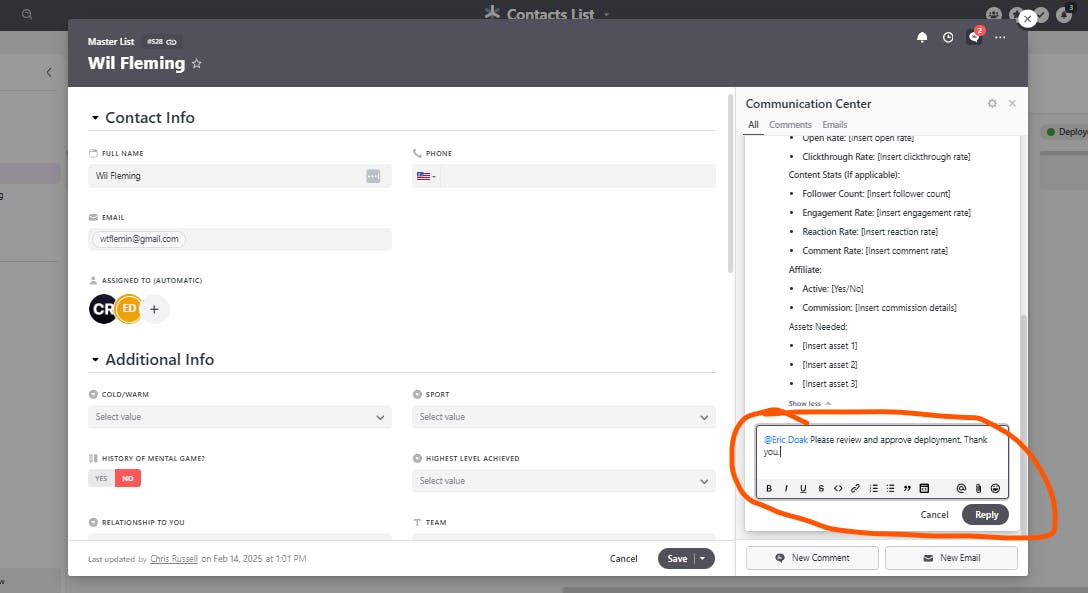Viewport: 1088px width, 593px height.
Task: Collapse the Additional Info section
Action: point(95,360)
